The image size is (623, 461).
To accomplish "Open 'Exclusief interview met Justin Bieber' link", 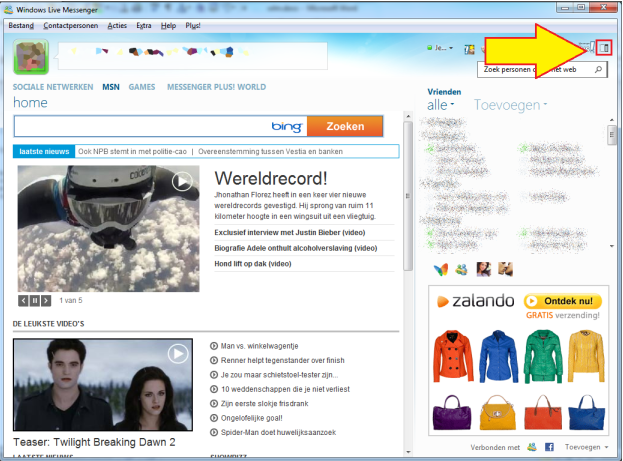I will tap(290, 232).
